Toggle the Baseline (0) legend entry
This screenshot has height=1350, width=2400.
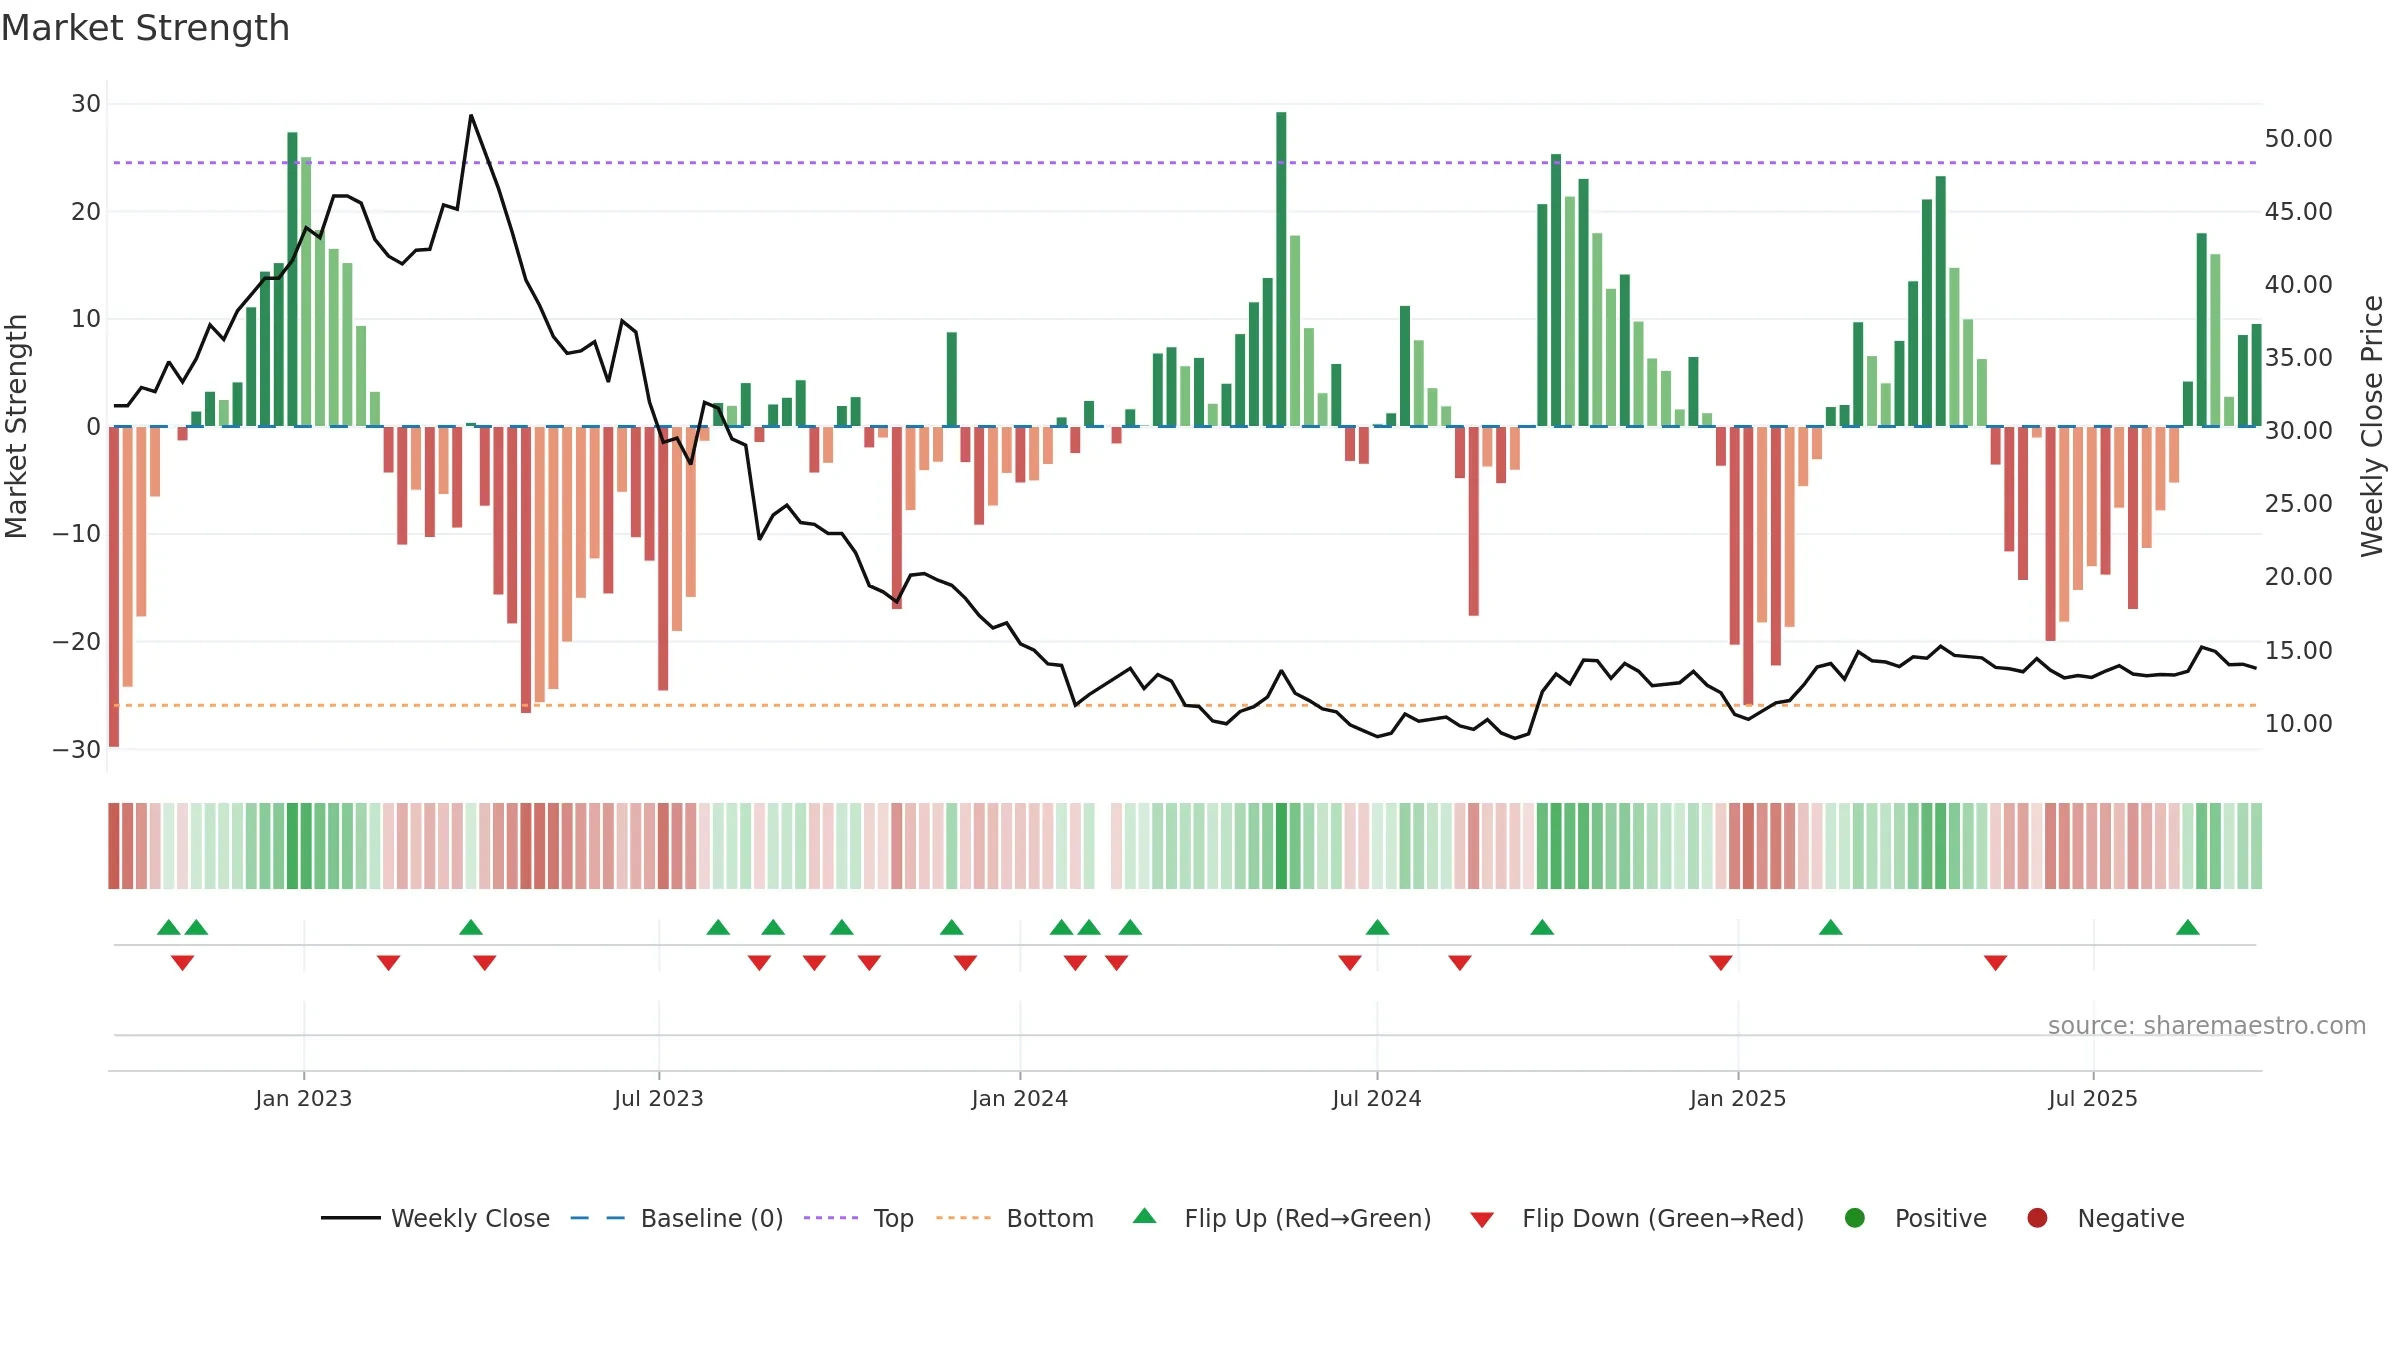(677, 1218)
